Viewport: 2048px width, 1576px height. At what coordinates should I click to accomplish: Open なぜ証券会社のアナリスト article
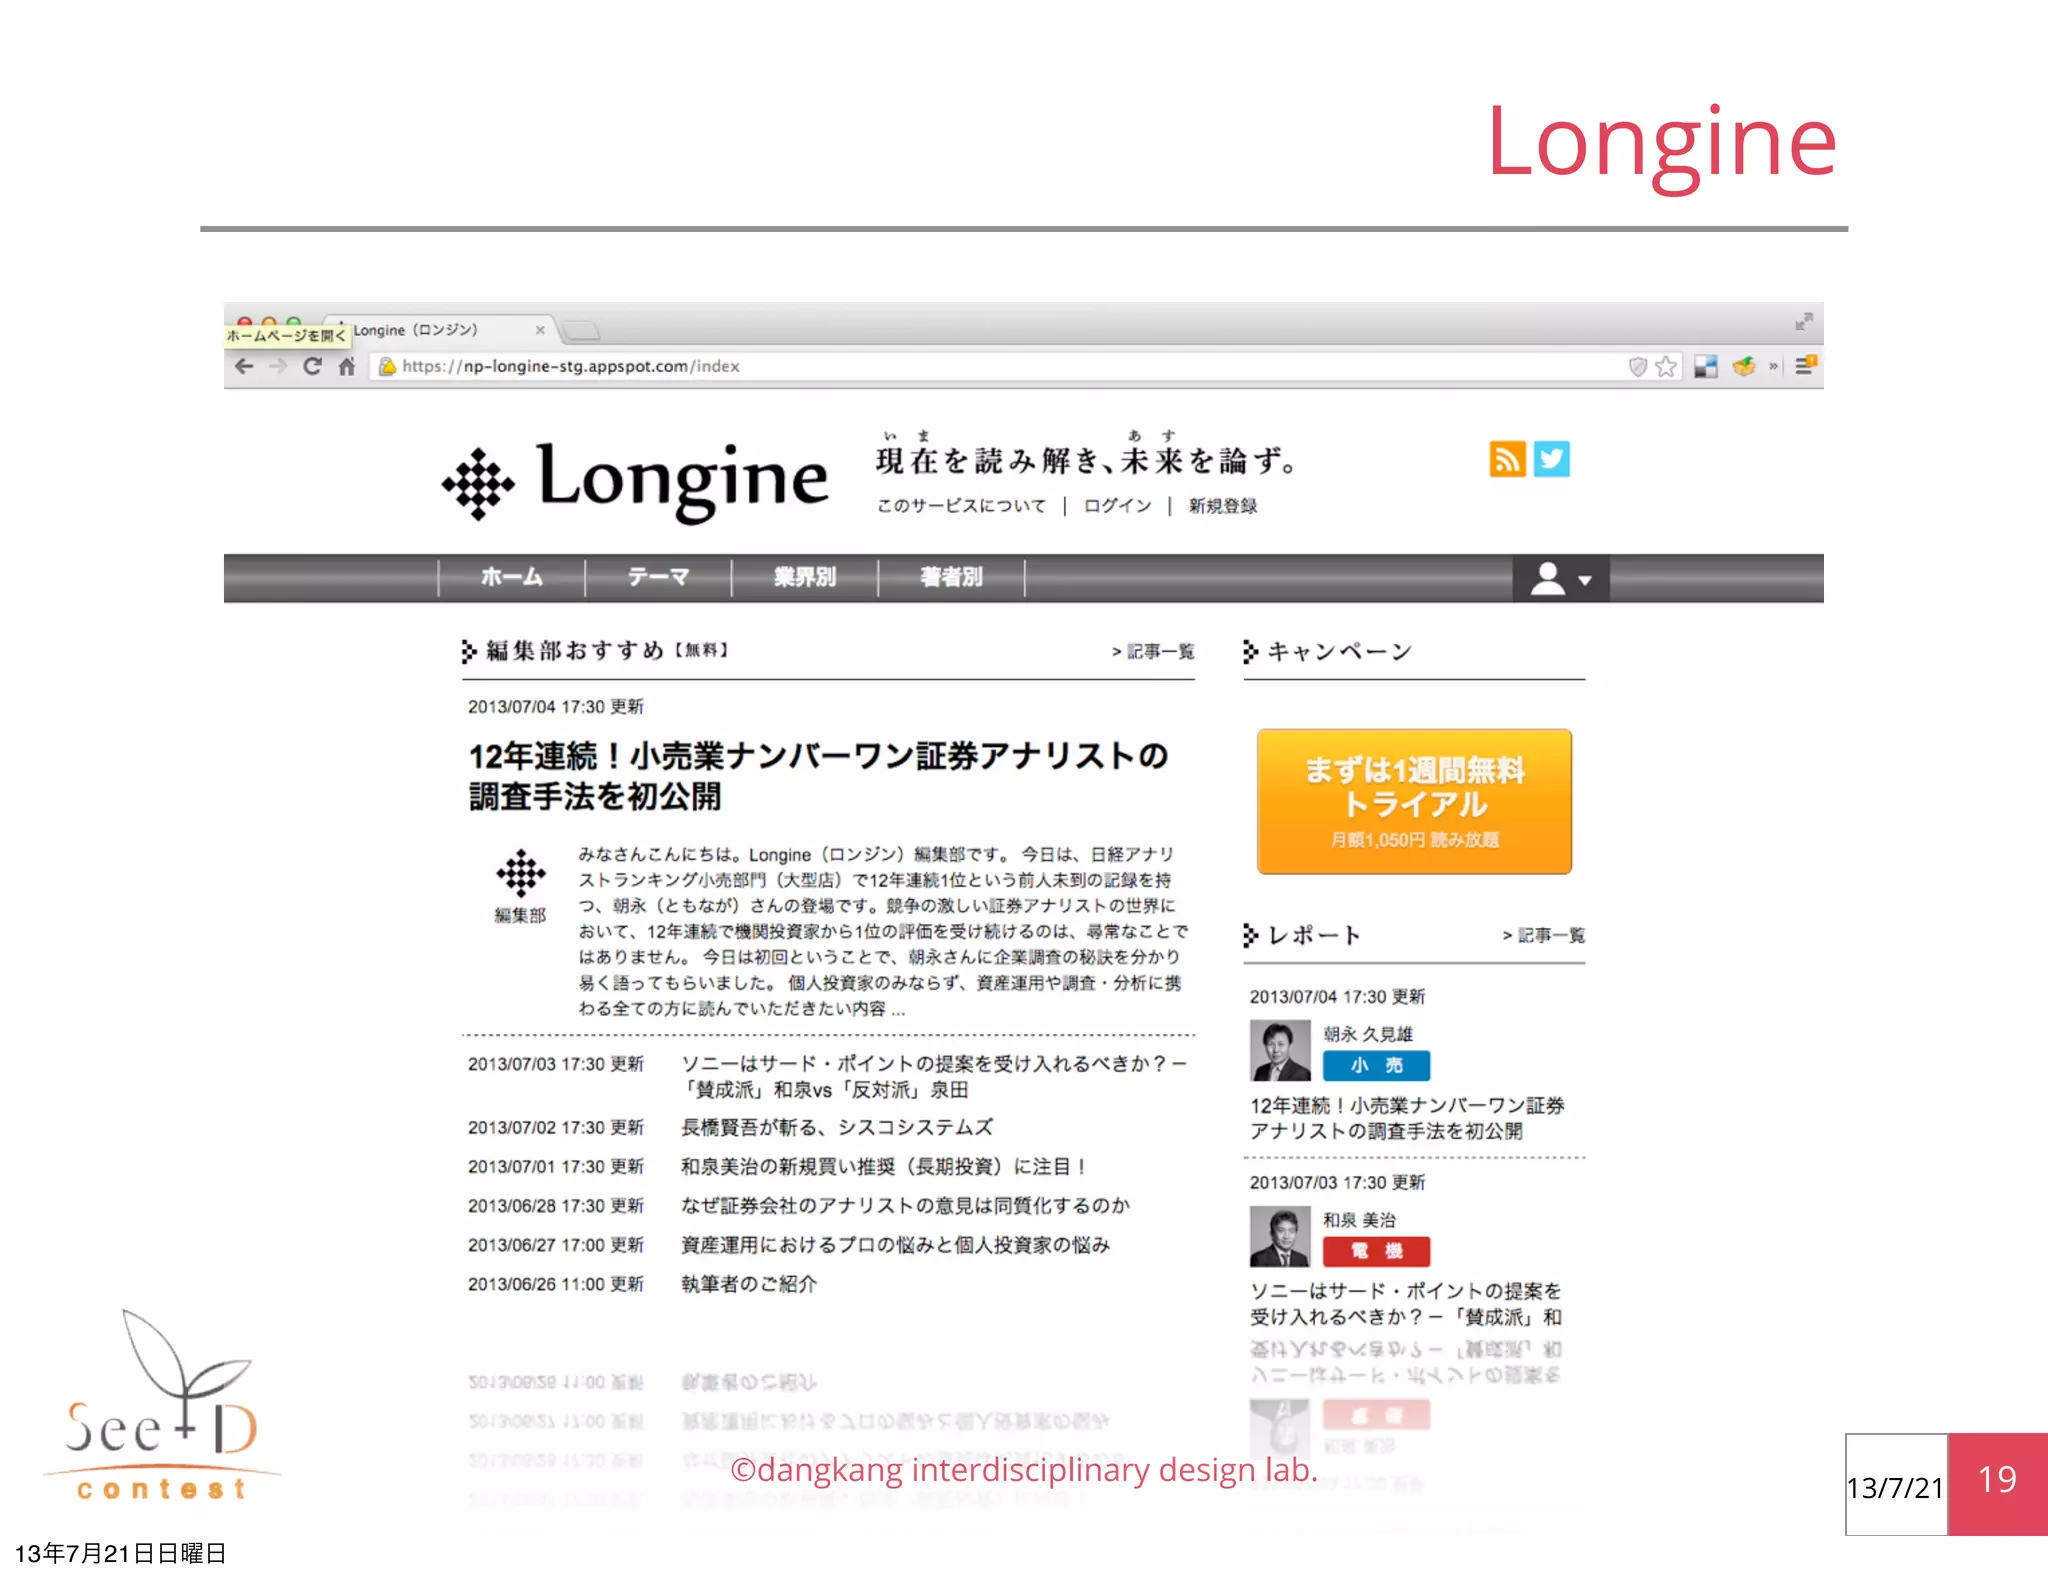coord(905,1206)
